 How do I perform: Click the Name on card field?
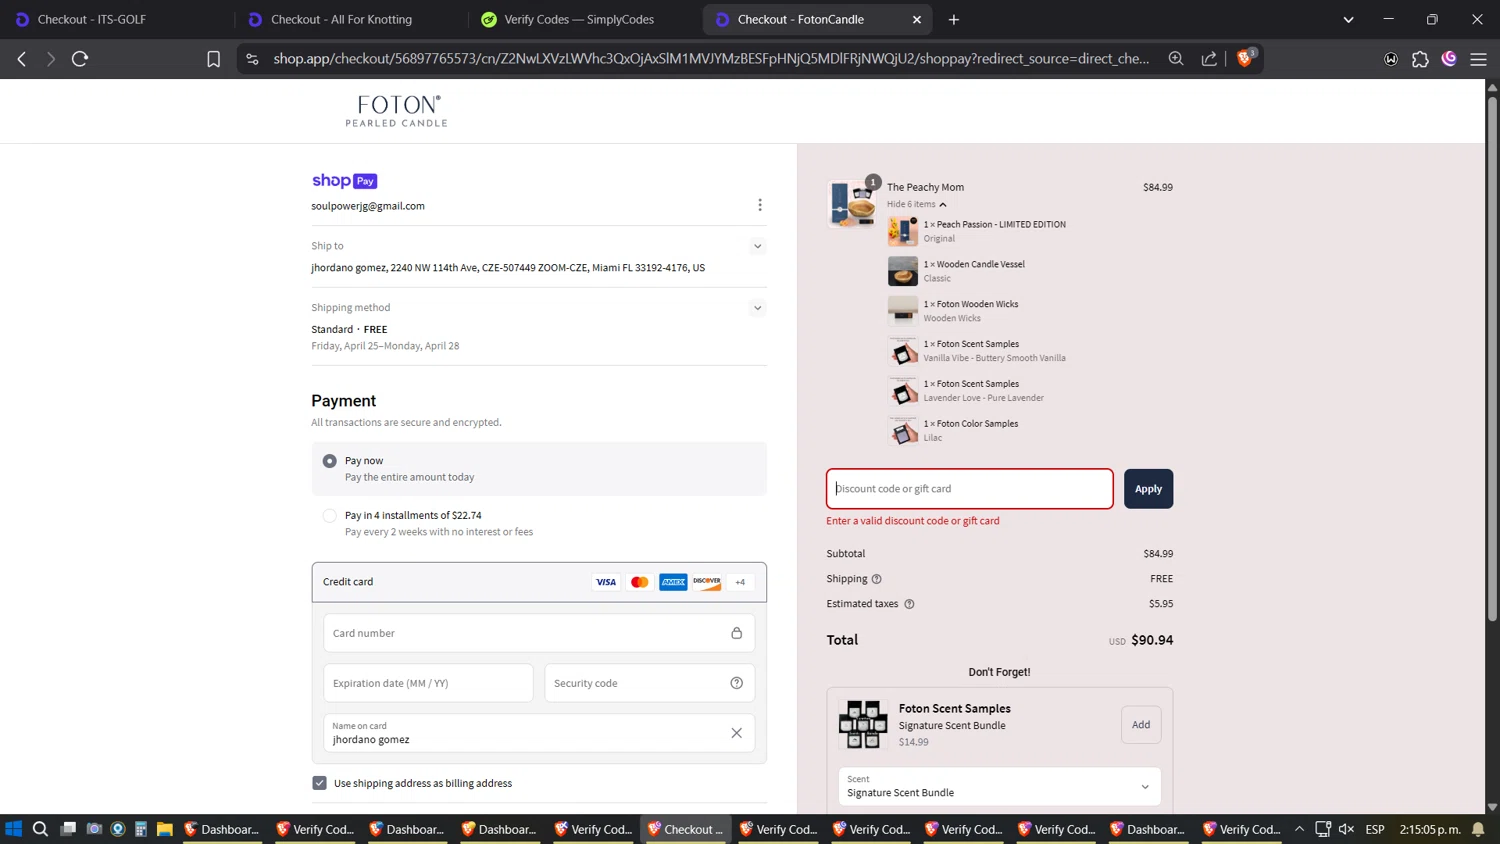(539, 733)
